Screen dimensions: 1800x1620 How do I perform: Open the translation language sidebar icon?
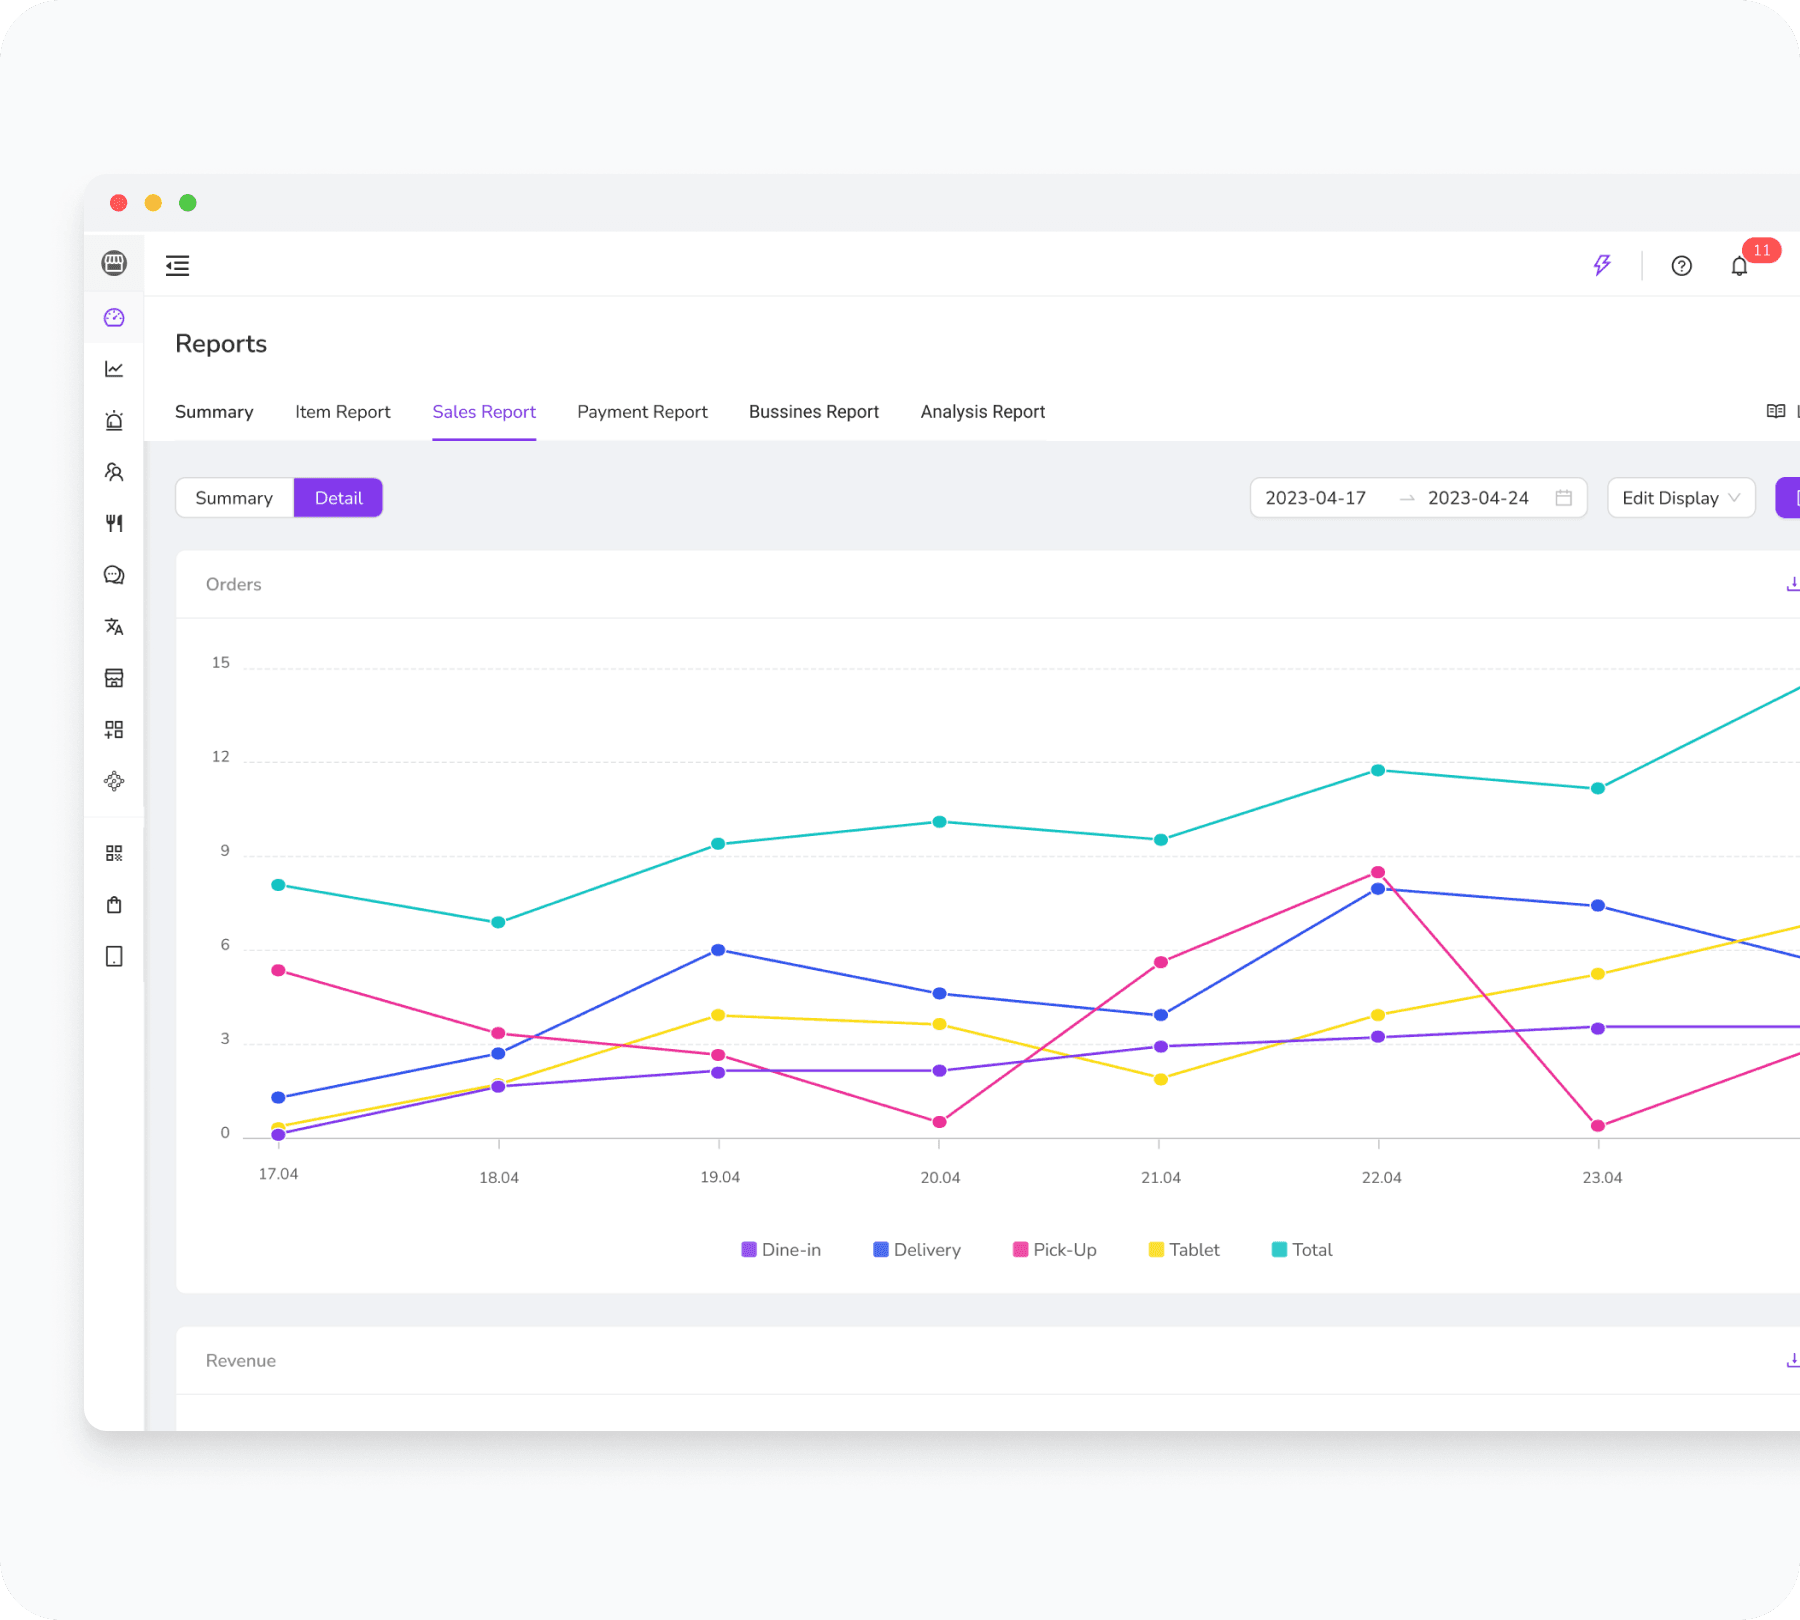tap(114, 627)
